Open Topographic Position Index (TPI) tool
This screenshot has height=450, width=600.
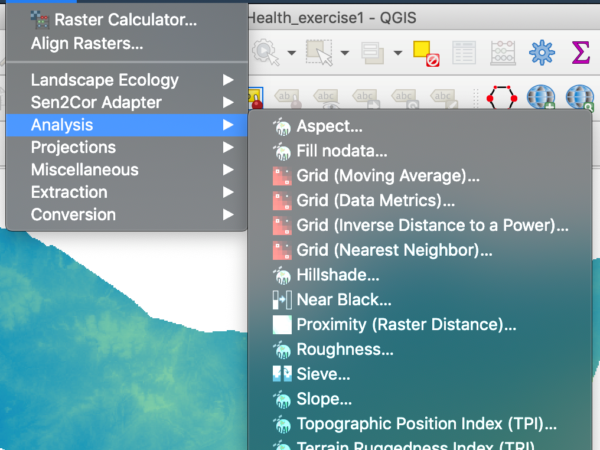tap(420, 424)
